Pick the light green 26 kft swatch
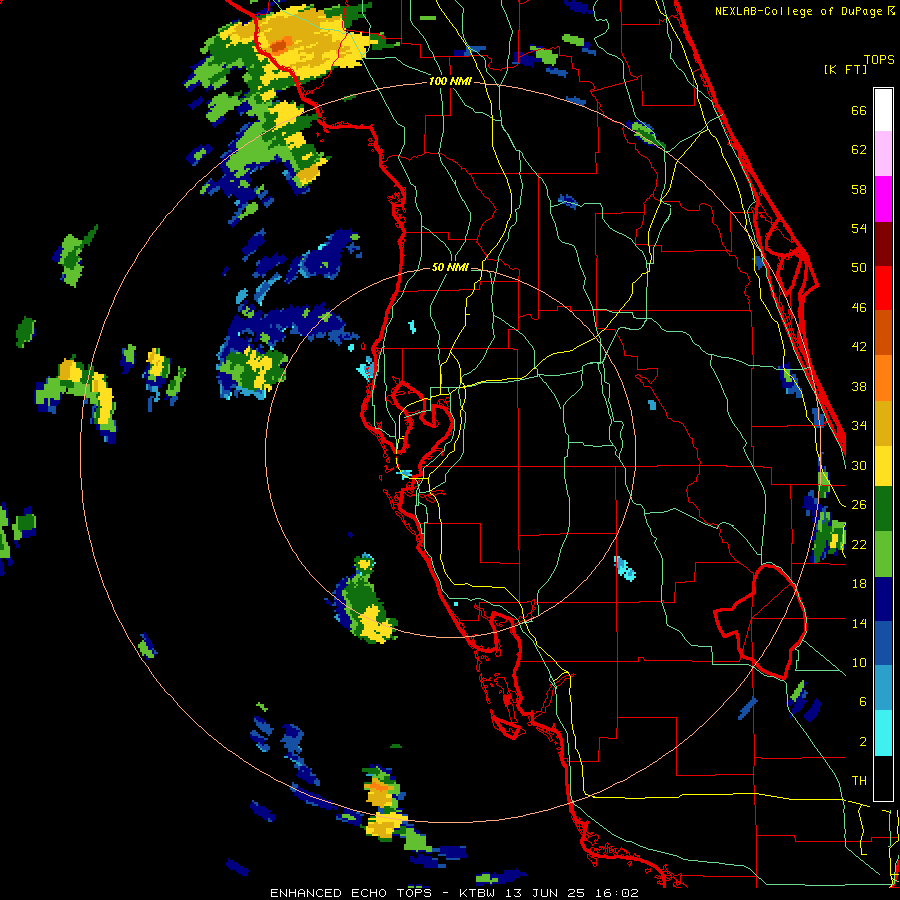The image size is (900, 900). point(883,554)
